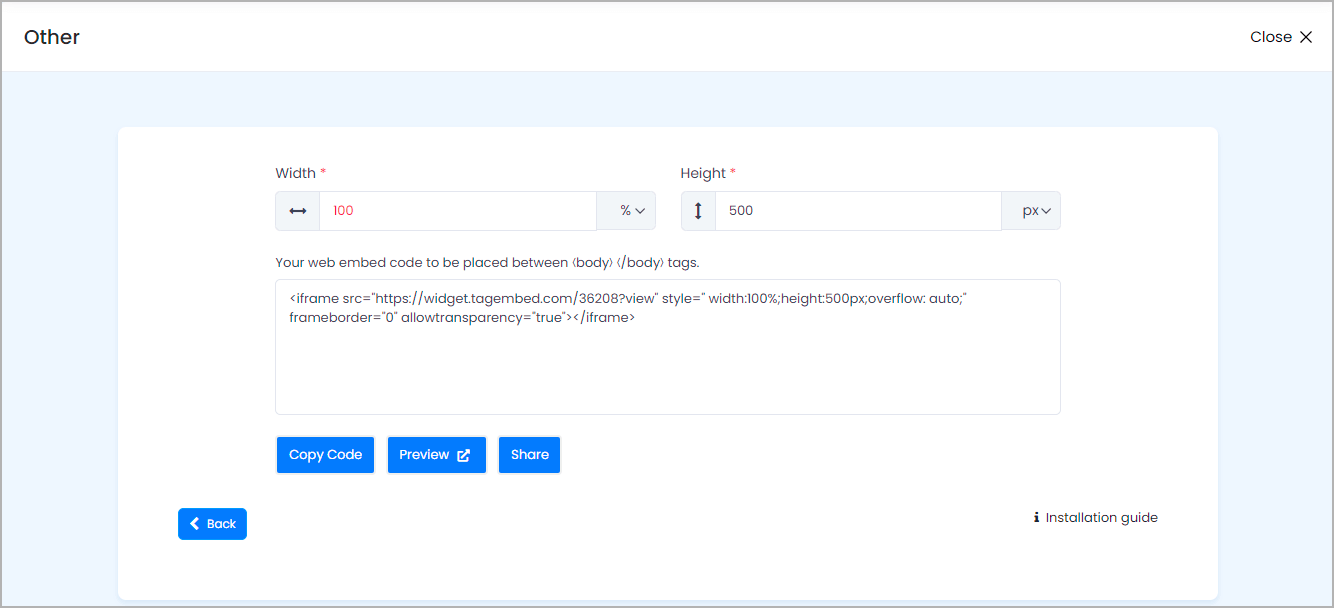
Task: Open the width unit % dropdown
Action: point(626,211)
